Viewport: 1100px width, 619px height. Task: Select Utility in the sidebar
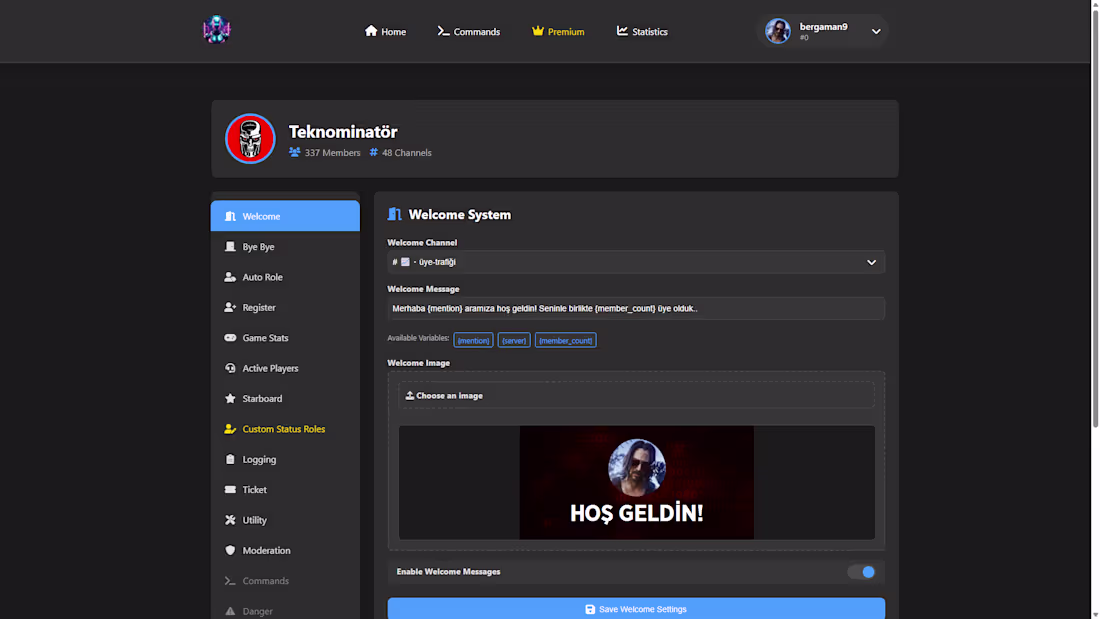(x=286, y=520)
